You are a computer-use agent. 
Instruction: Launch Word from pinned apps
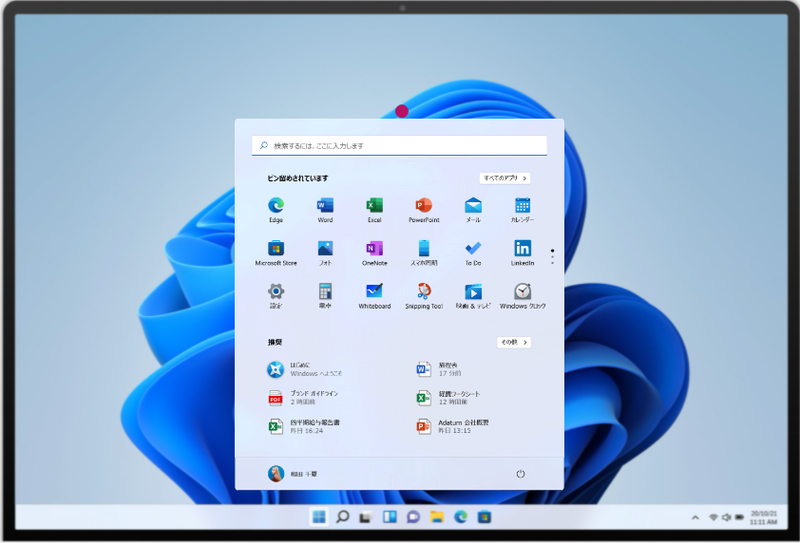[x=325, y=210]
